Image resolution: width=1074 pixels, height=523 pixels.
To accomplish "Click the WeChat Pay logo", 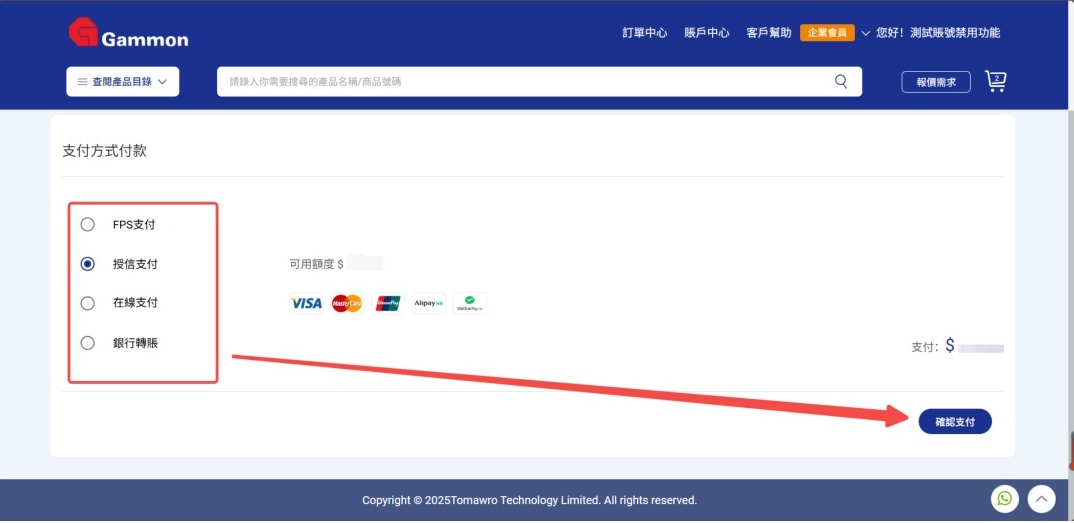I will 470,303.
